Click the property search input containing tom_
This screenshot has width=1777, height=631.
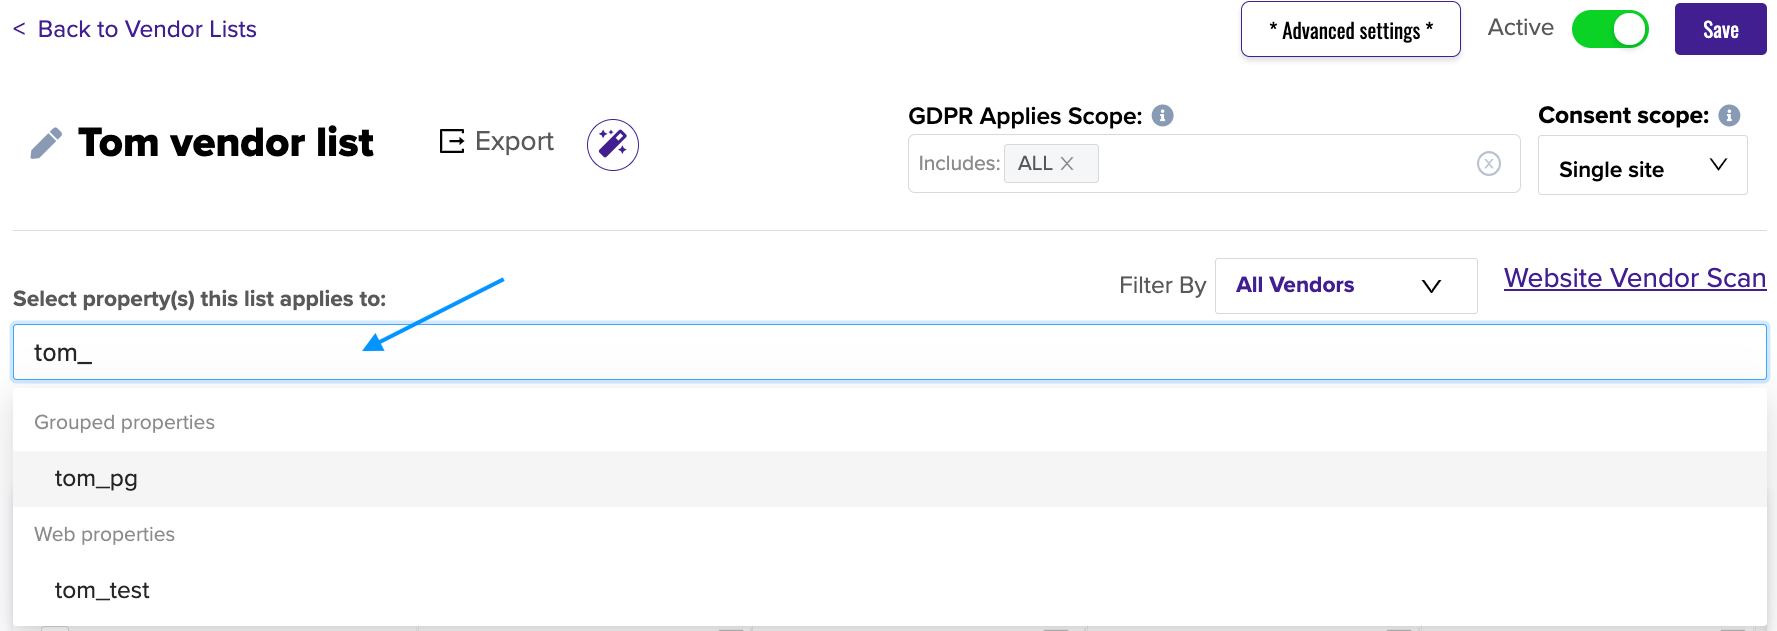889,352
